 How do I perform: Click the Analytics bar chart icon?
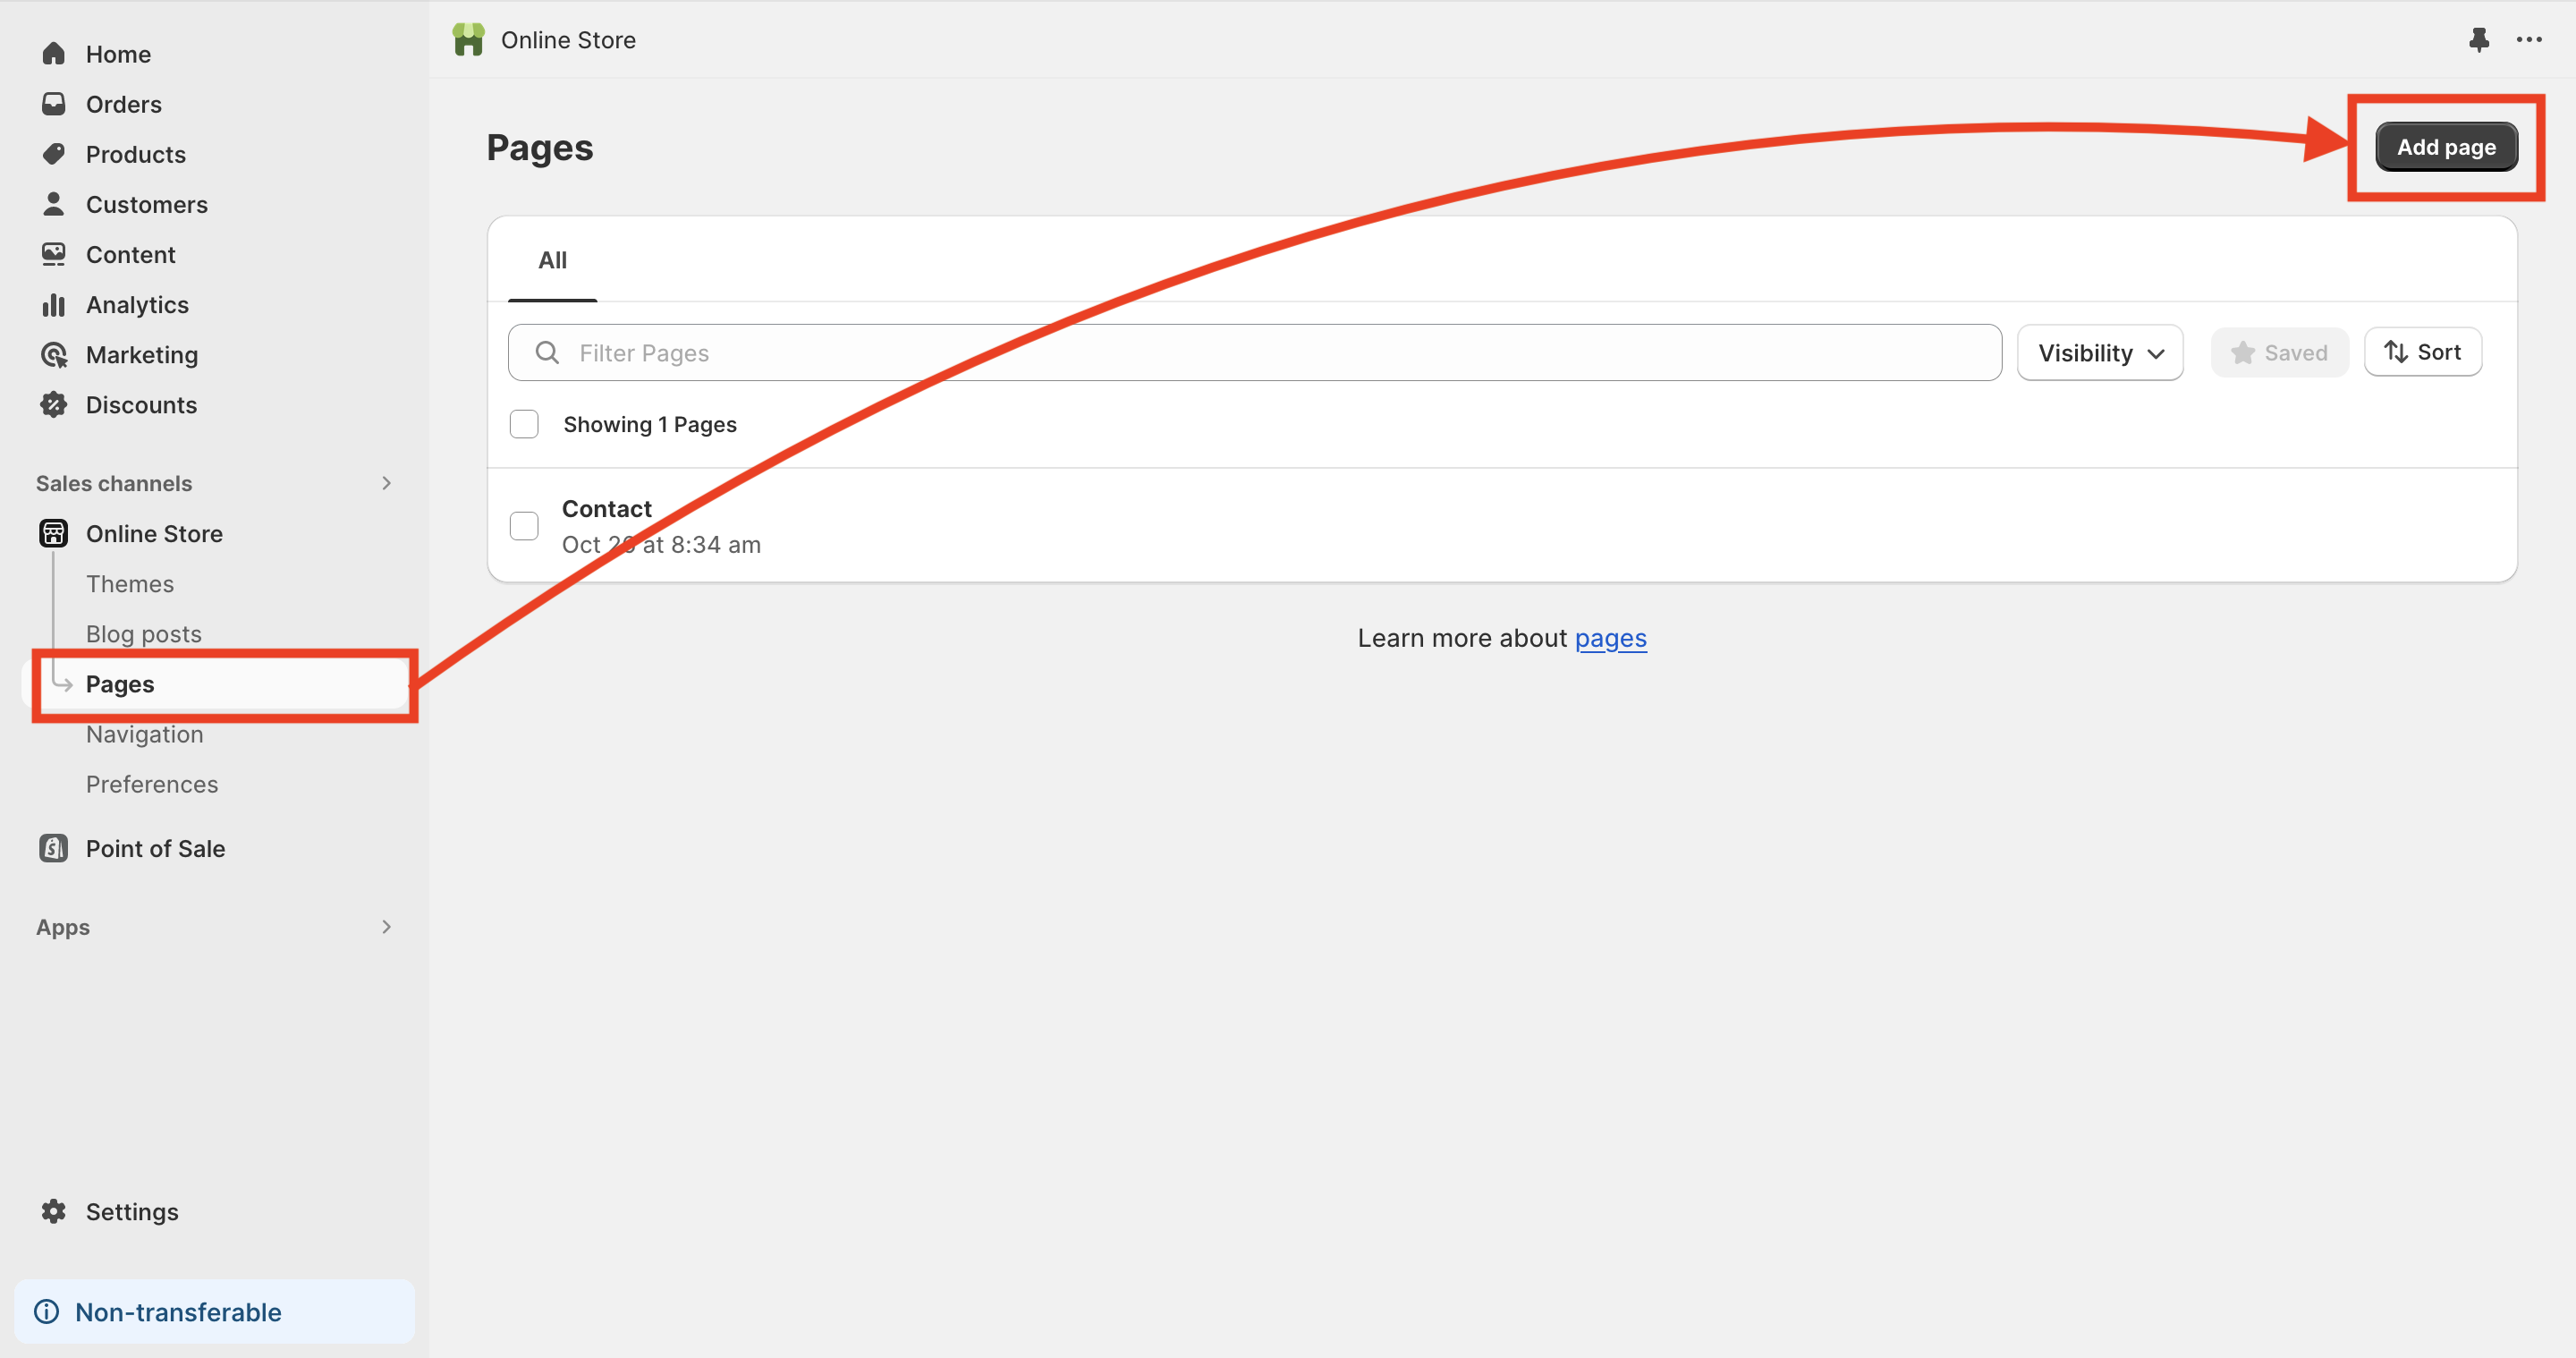pyautogui.click(x=54, y=305)
